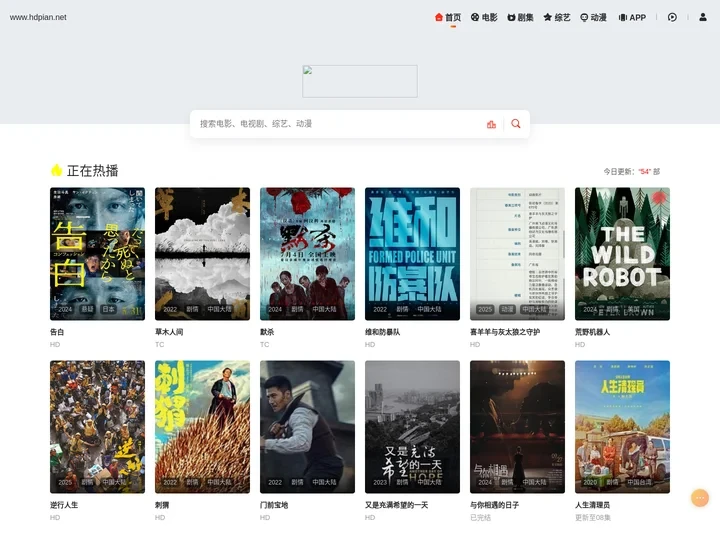Open the watch history icon
The height and width of the screenshot is (540, 720).
(x=672, y=17)
